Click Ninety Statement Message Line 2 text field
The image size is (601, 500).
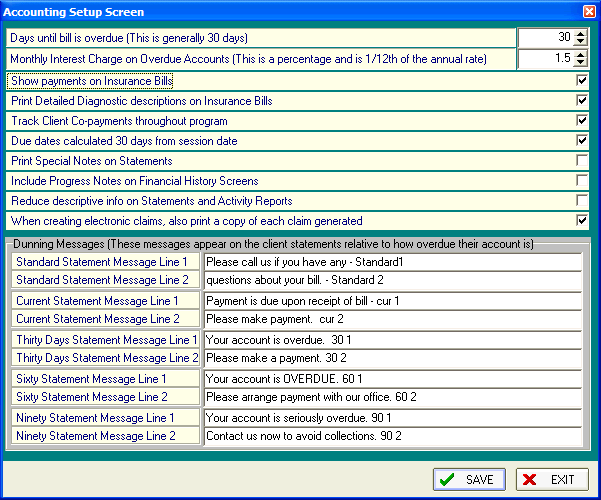[x=392, y=436]
